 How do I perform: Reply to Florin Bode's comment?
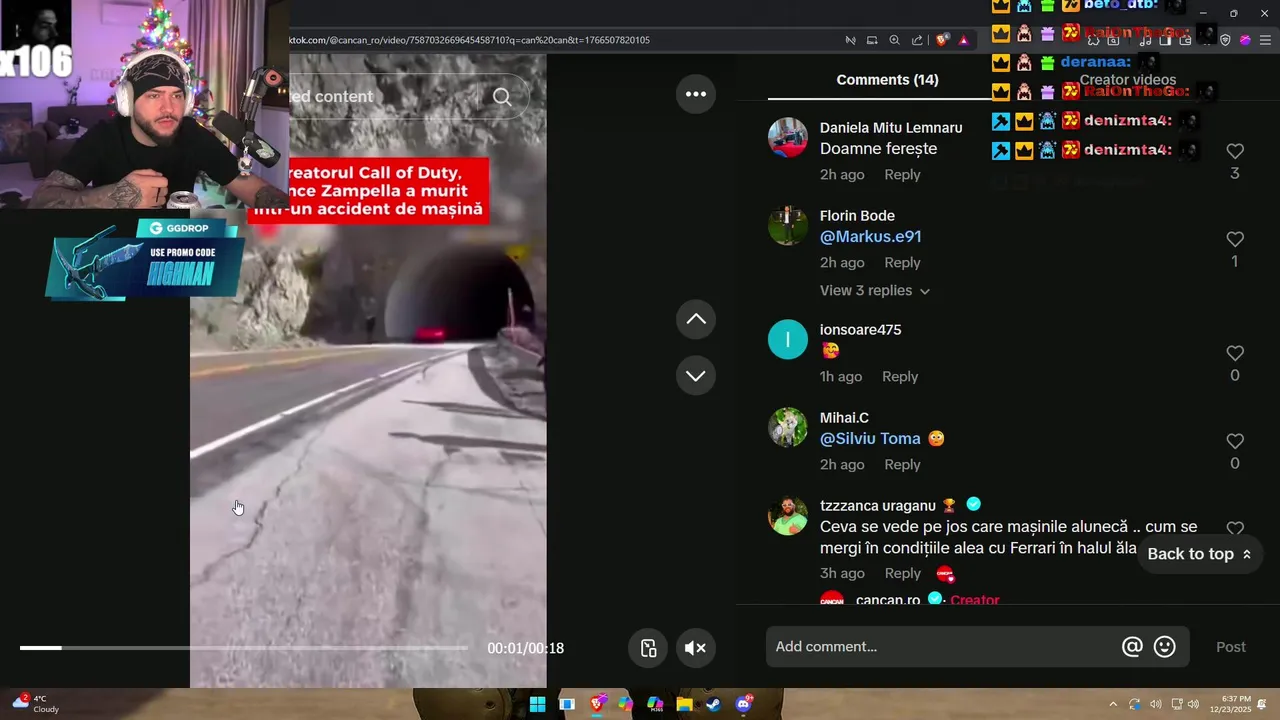(902, 263)
